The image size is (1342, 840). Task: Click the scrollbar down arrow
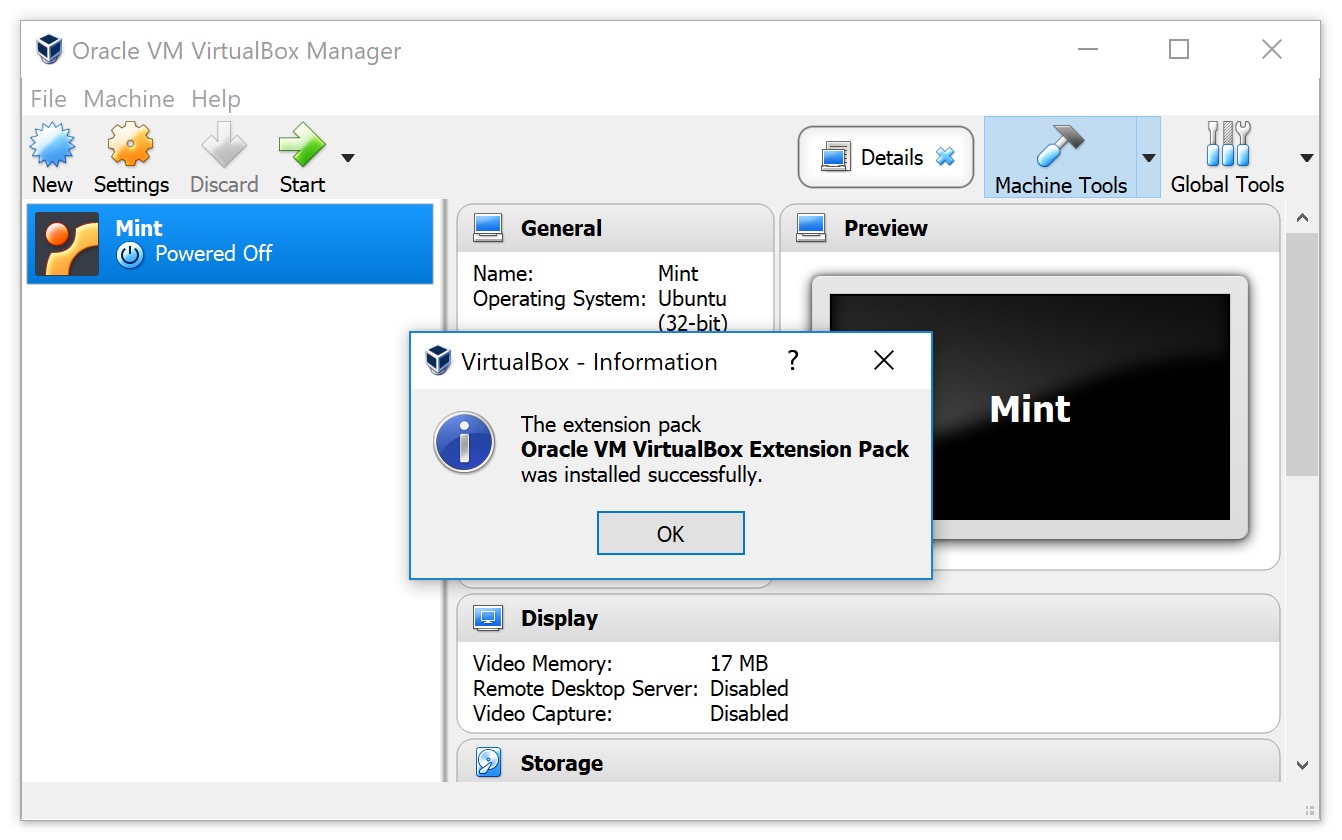click(x=1302, y=765)
